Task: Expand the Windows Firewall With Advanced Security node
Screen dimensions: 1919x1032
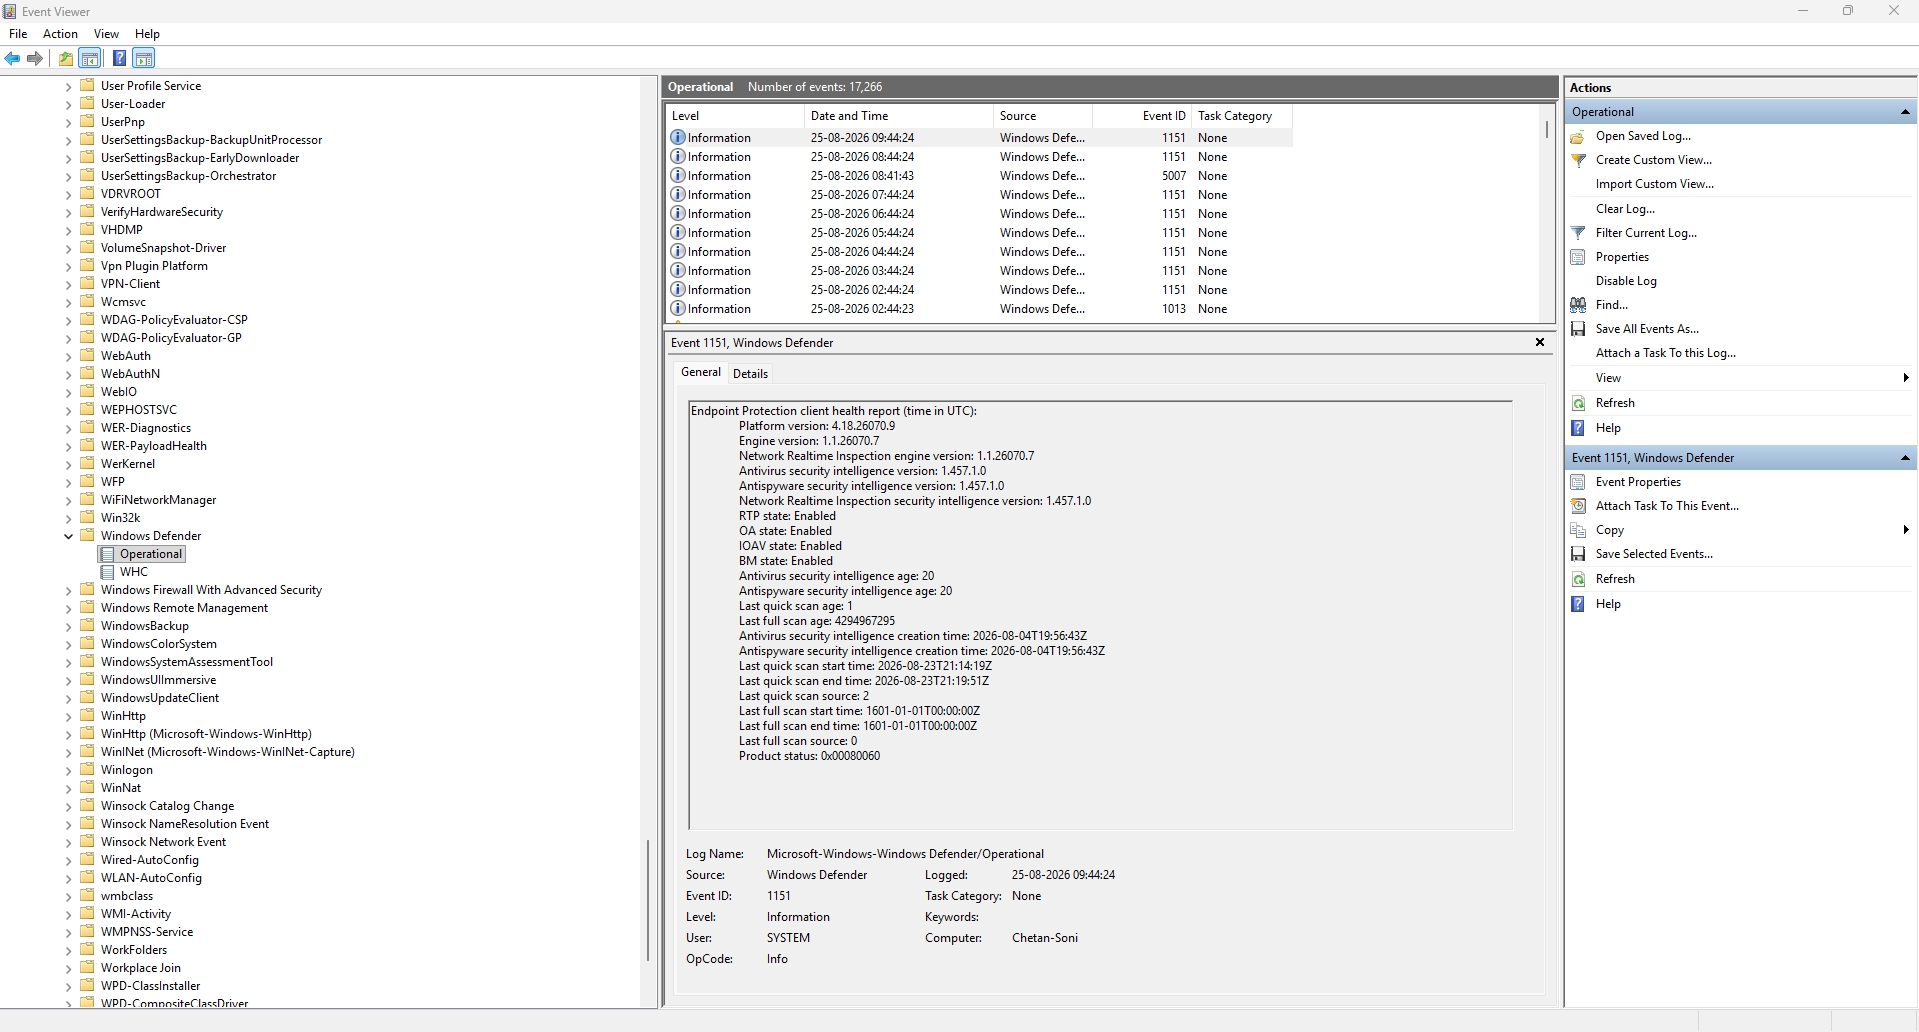Action: click(68, 590)
